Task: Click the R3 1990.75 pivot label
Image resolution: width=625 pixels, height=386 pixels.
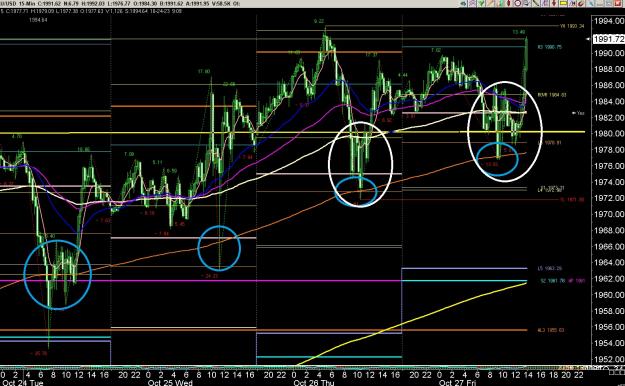Action: (x=550, y=47)
